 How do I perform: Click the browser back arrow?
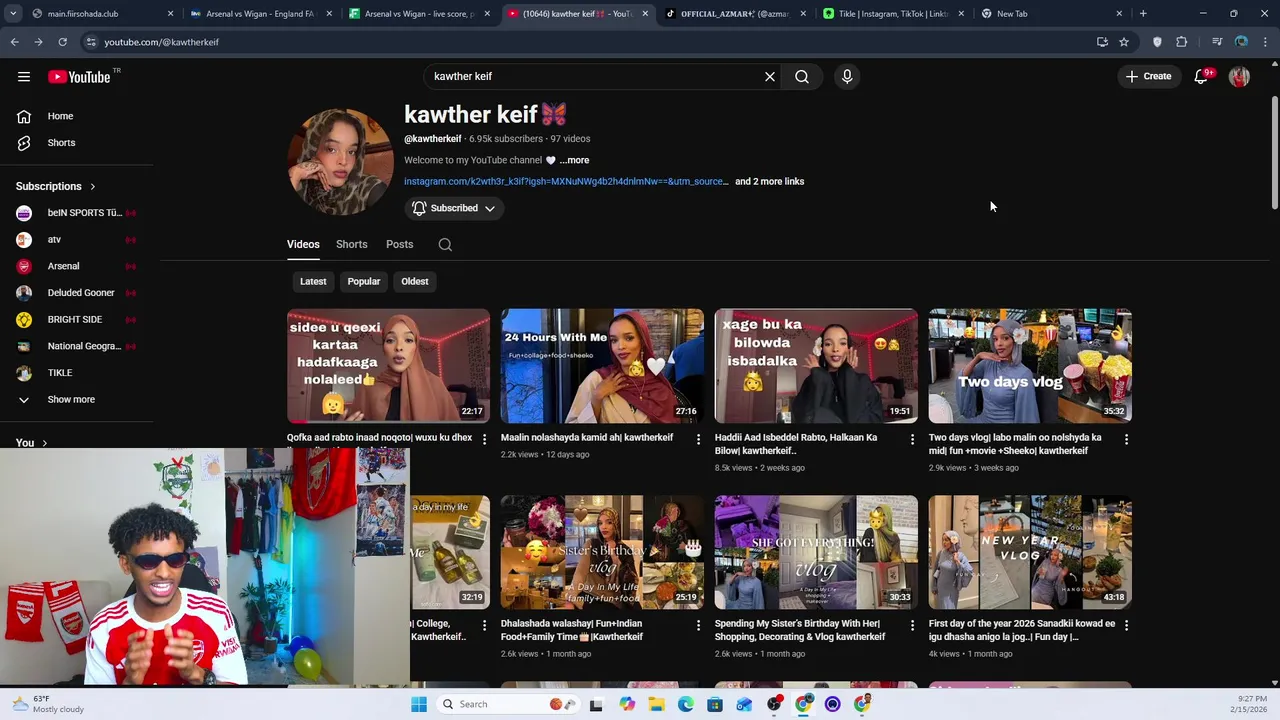coord(14,42)
